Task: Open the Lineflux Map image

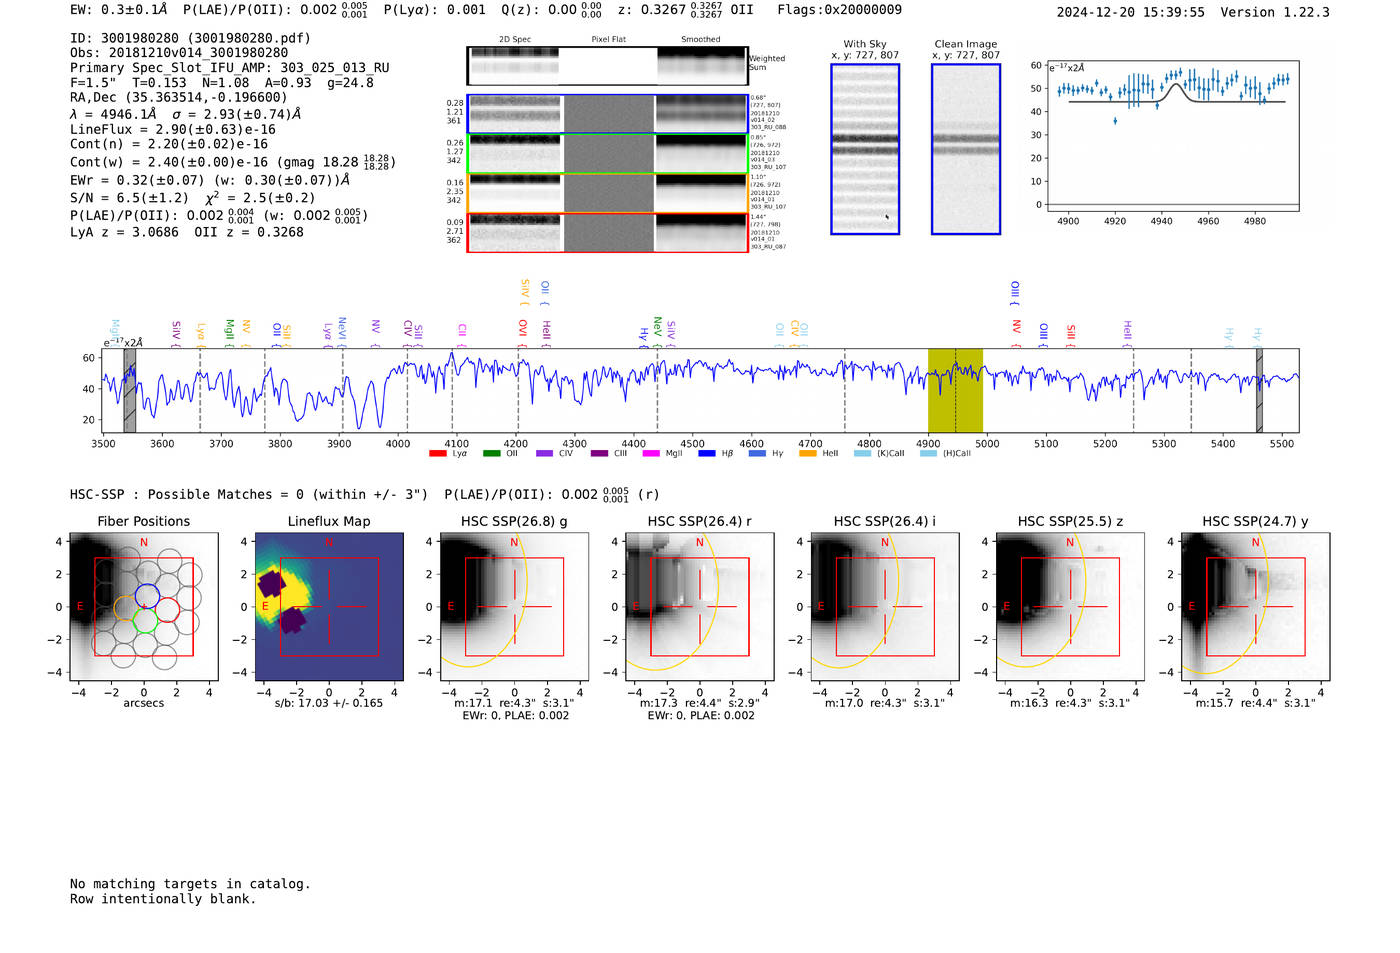Action: 329,607
